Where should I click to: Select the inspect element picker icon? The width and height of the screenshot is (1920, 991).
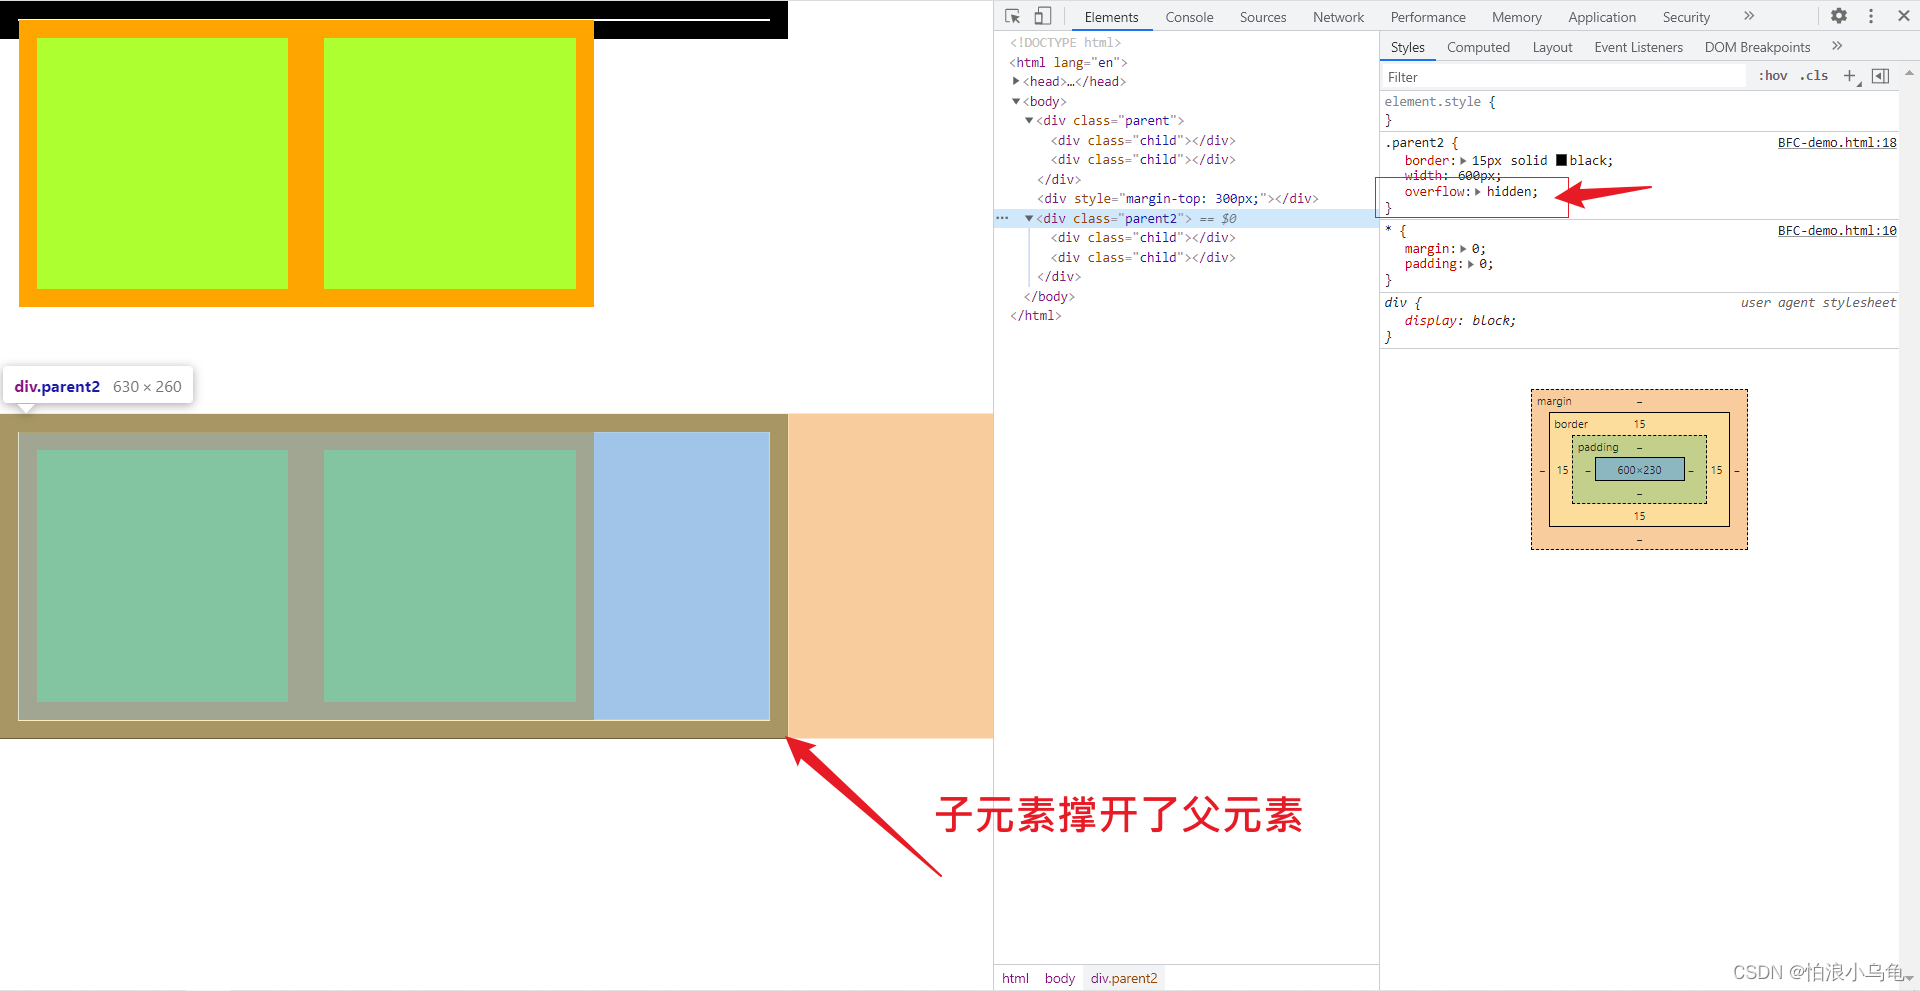tap(1011, 15)
